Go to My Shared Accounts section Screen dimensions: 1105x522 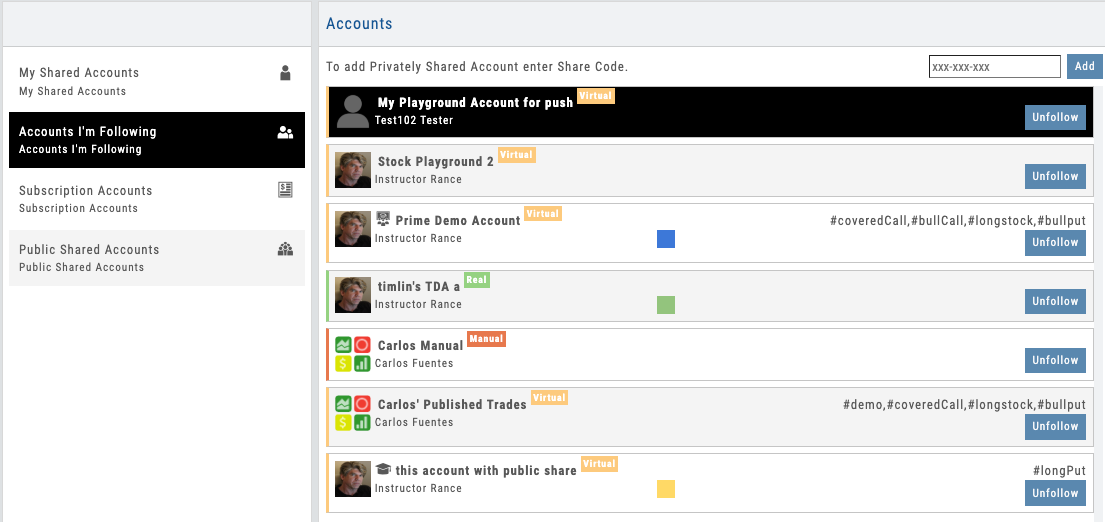(x=79, y=80)
